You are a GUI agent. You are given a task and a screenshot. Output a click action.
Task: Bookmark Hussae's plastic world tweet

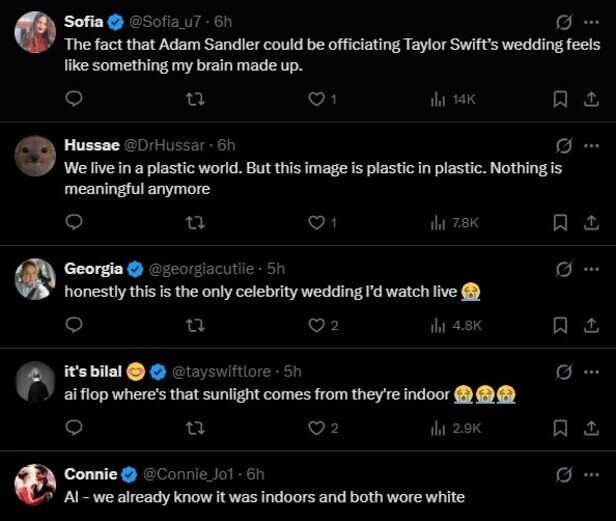click(560, 223)
